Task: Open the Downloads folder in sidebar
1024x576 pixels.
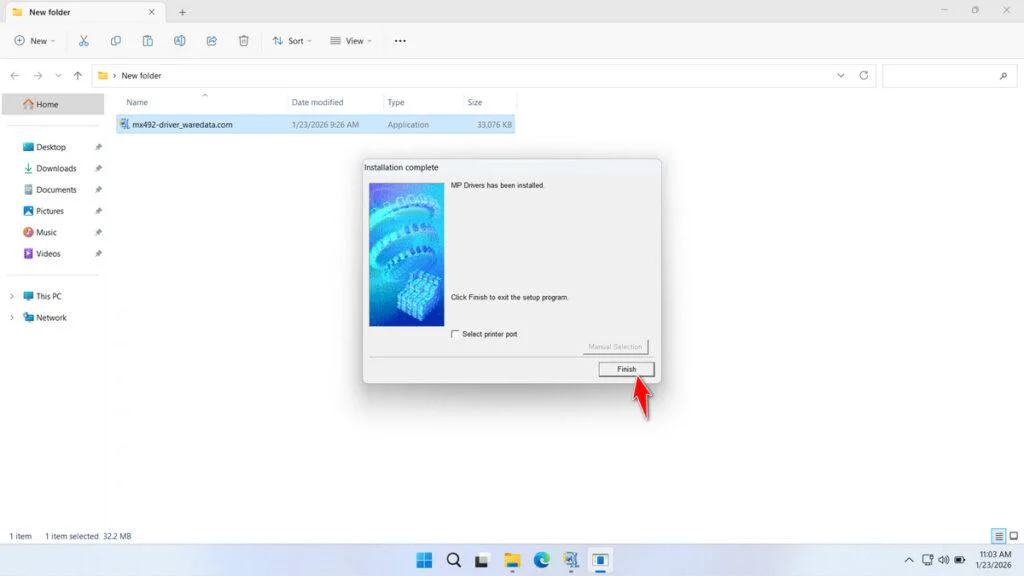Action: coord(54,168)
